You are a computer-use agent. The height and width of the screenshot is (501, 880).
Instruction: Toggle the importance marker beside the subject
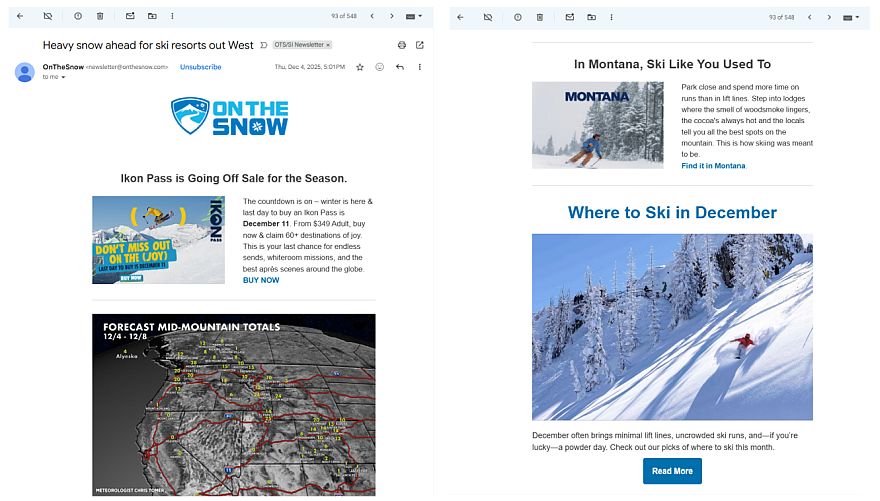[263, 45]
